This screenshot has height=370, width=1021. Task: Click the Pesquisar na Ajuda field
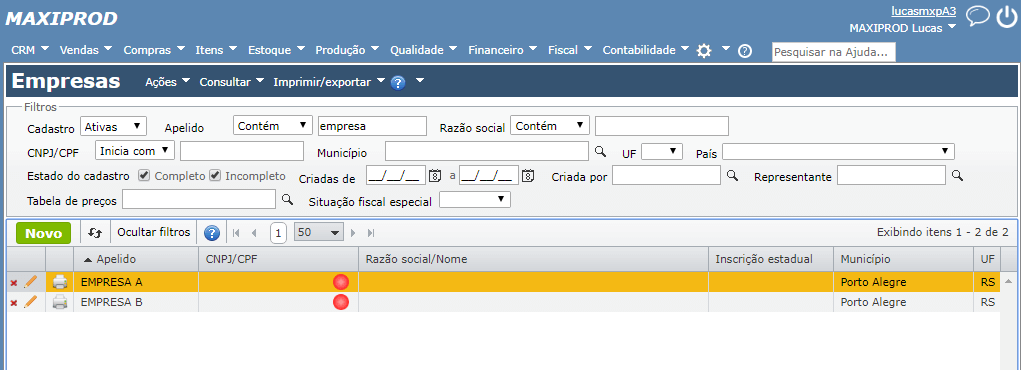pos(833,52)
